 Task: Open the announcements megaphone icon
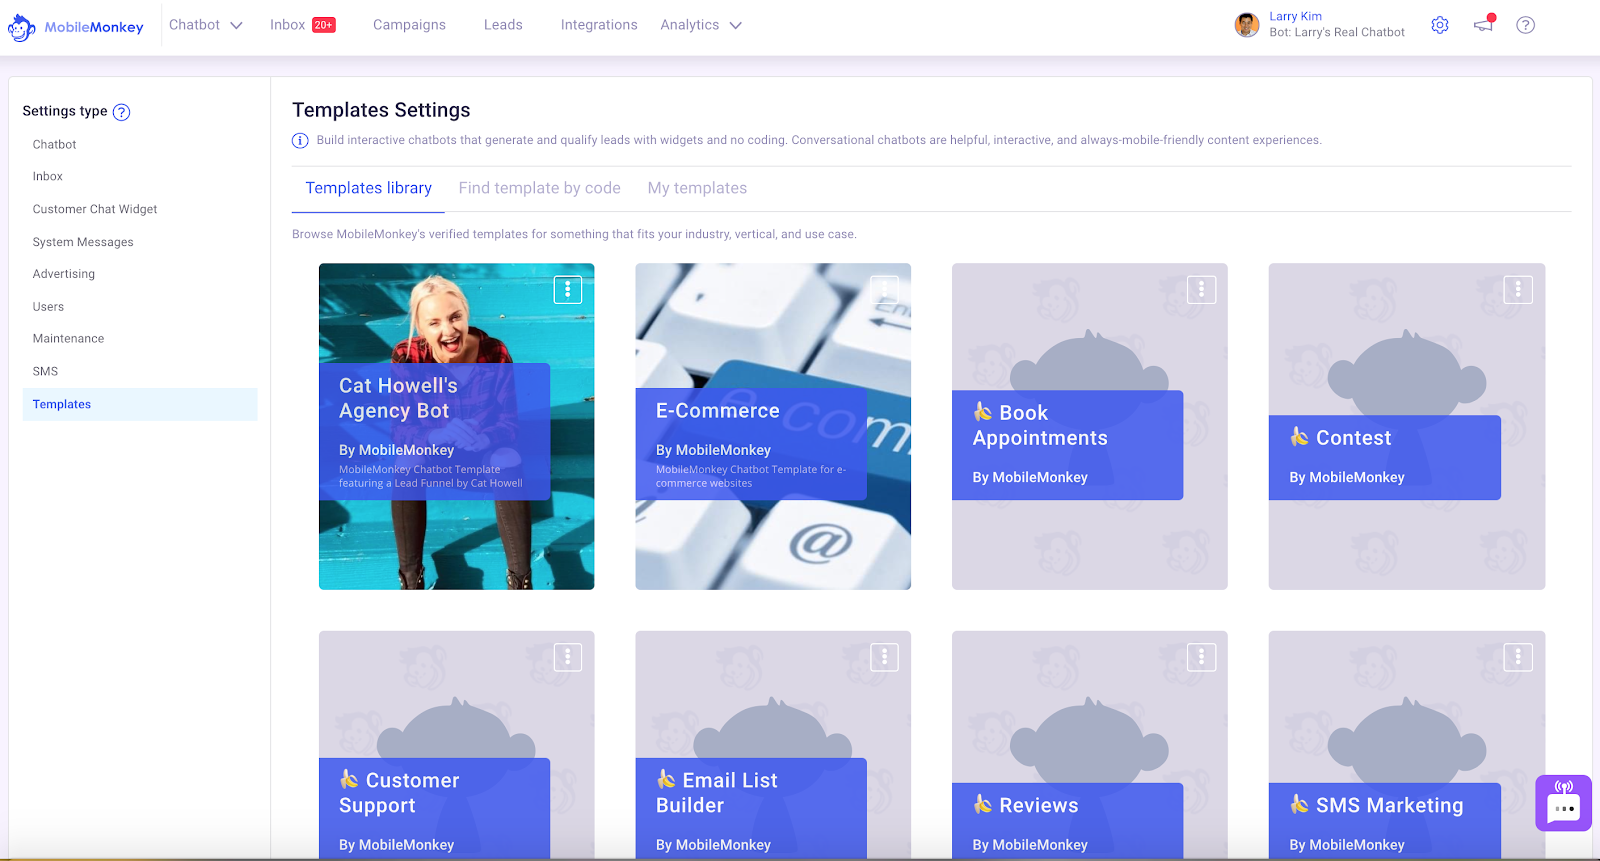click(1484, 24)
